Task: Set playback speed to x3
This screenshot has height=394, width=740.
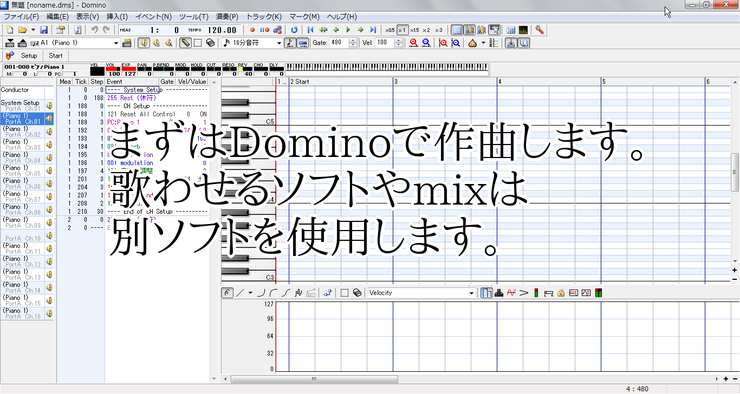Action: [x=439, y=30]
